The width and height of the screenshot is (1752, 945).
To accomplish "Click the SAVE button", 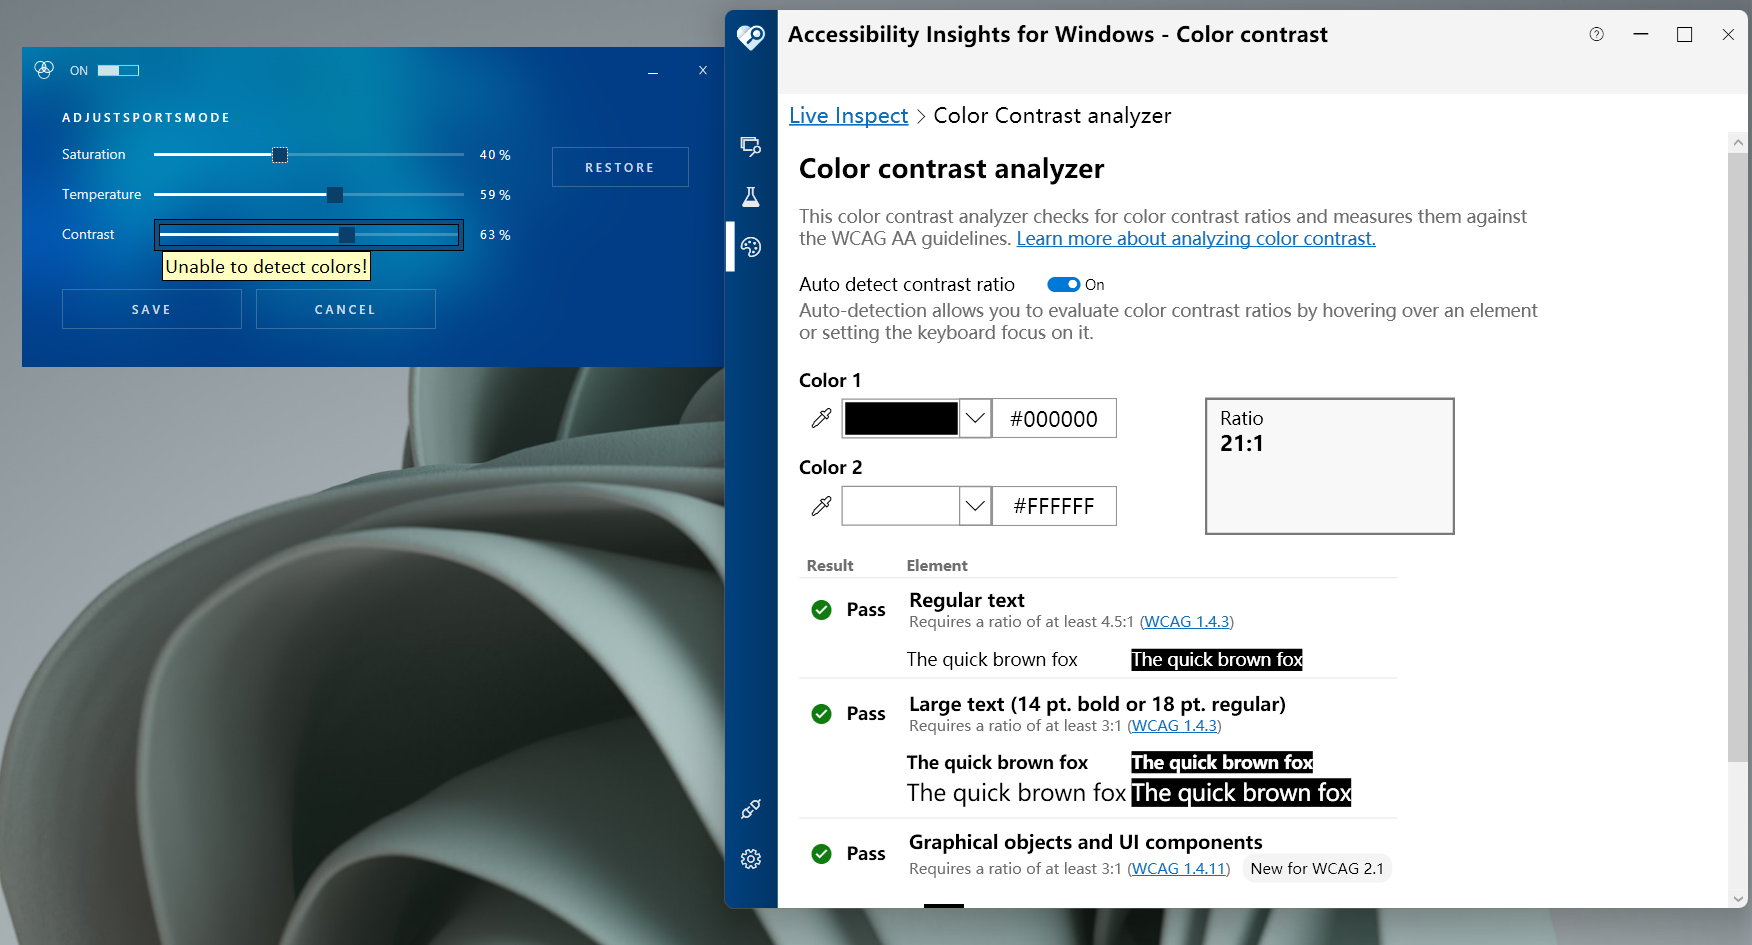I will [x=152, y=309].
